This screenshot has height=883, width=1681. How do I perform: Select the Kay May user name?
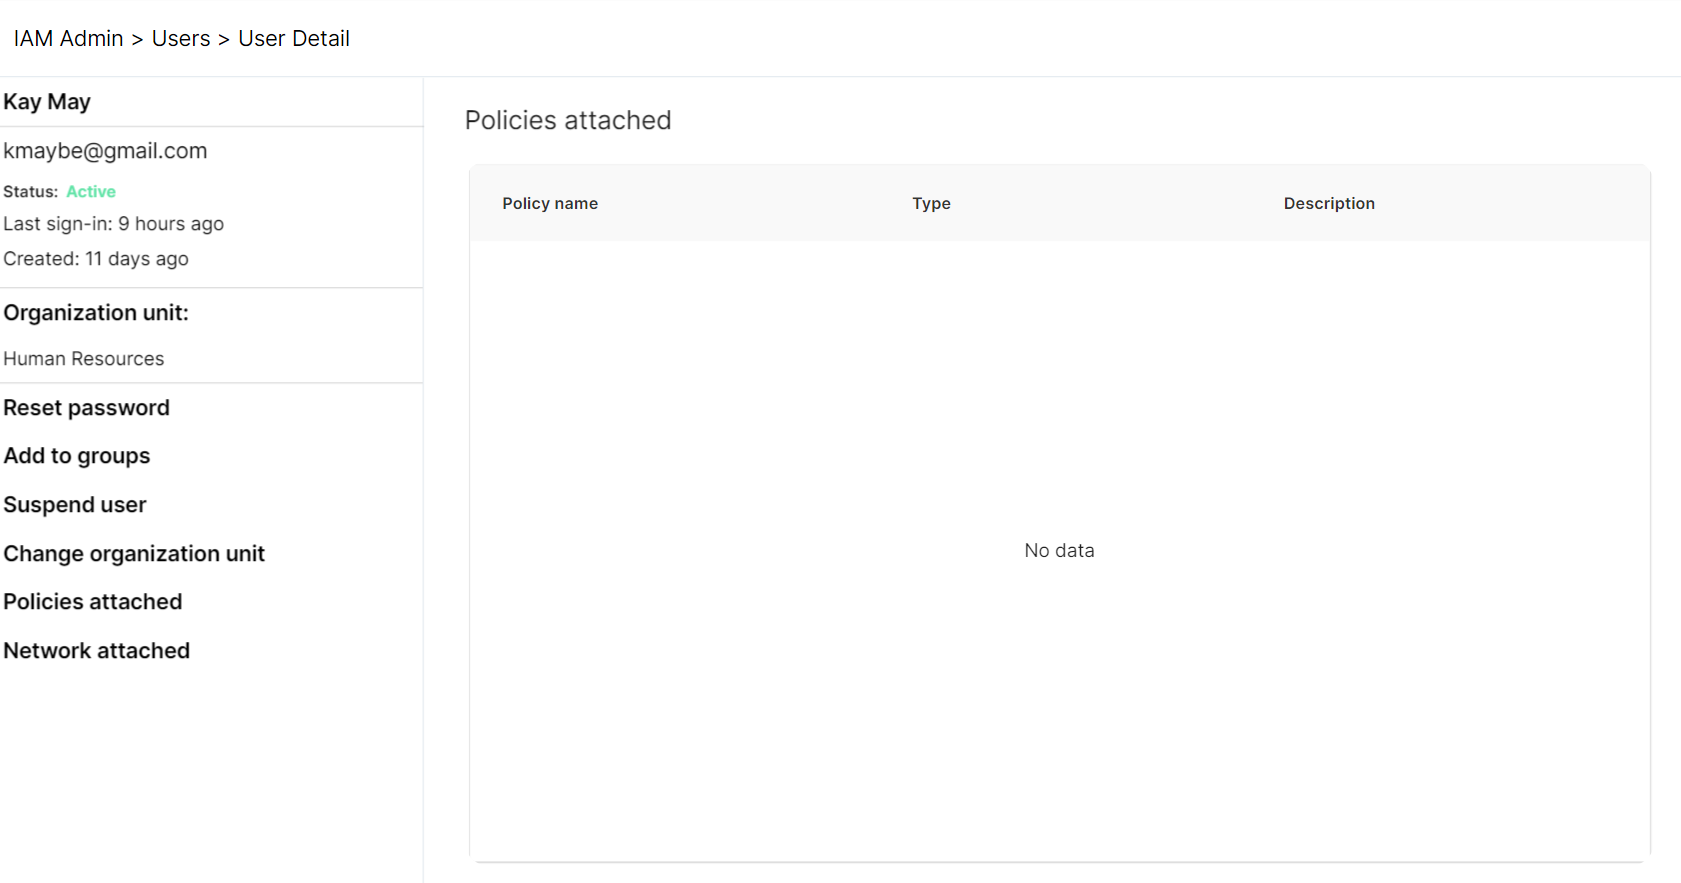pyautogui.click(x=47, y=102)
